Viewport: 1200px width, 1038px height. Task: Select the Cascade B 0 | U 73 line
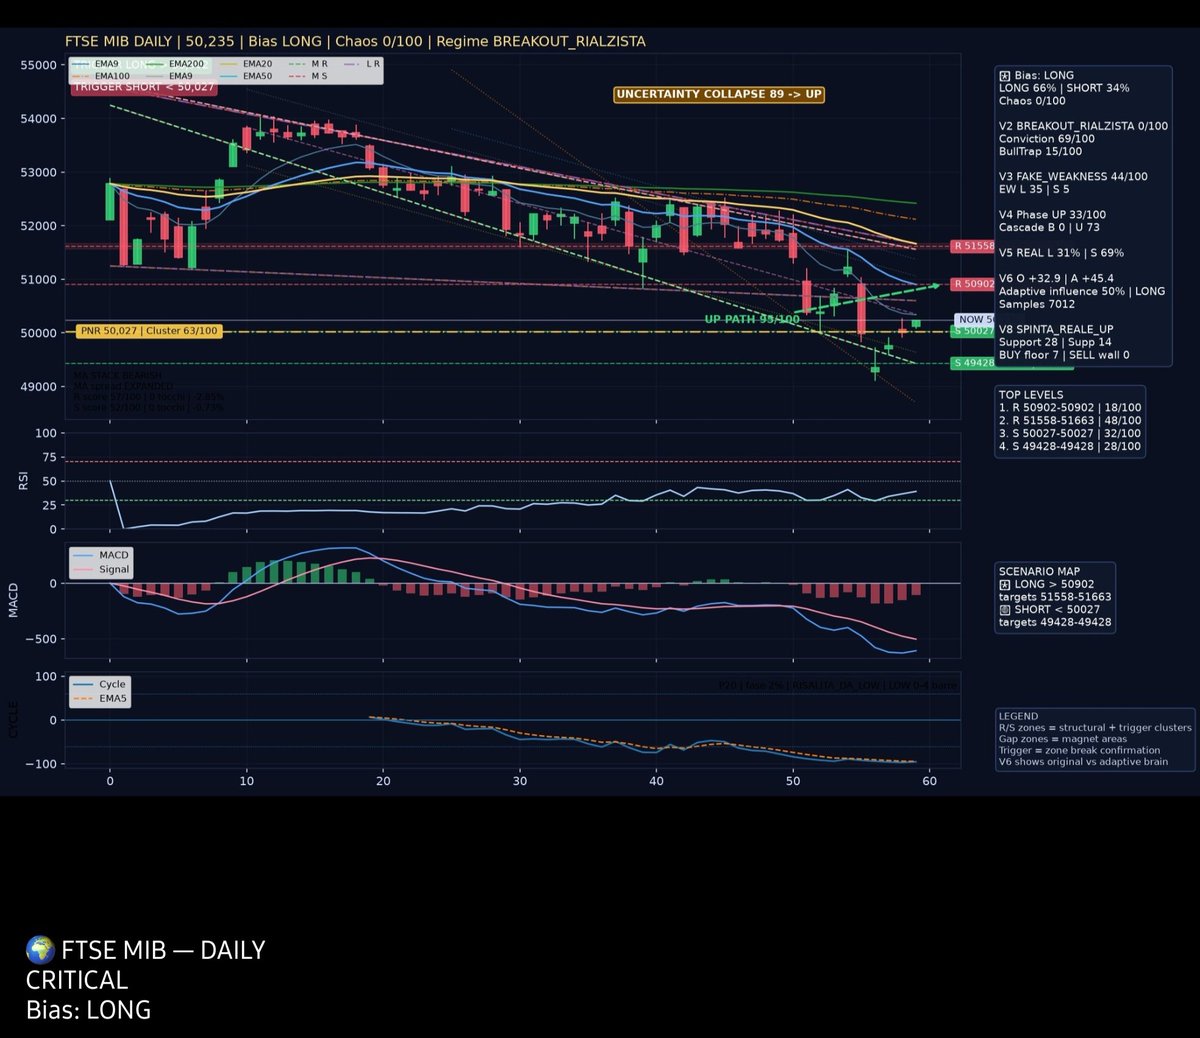(1049, 228)
